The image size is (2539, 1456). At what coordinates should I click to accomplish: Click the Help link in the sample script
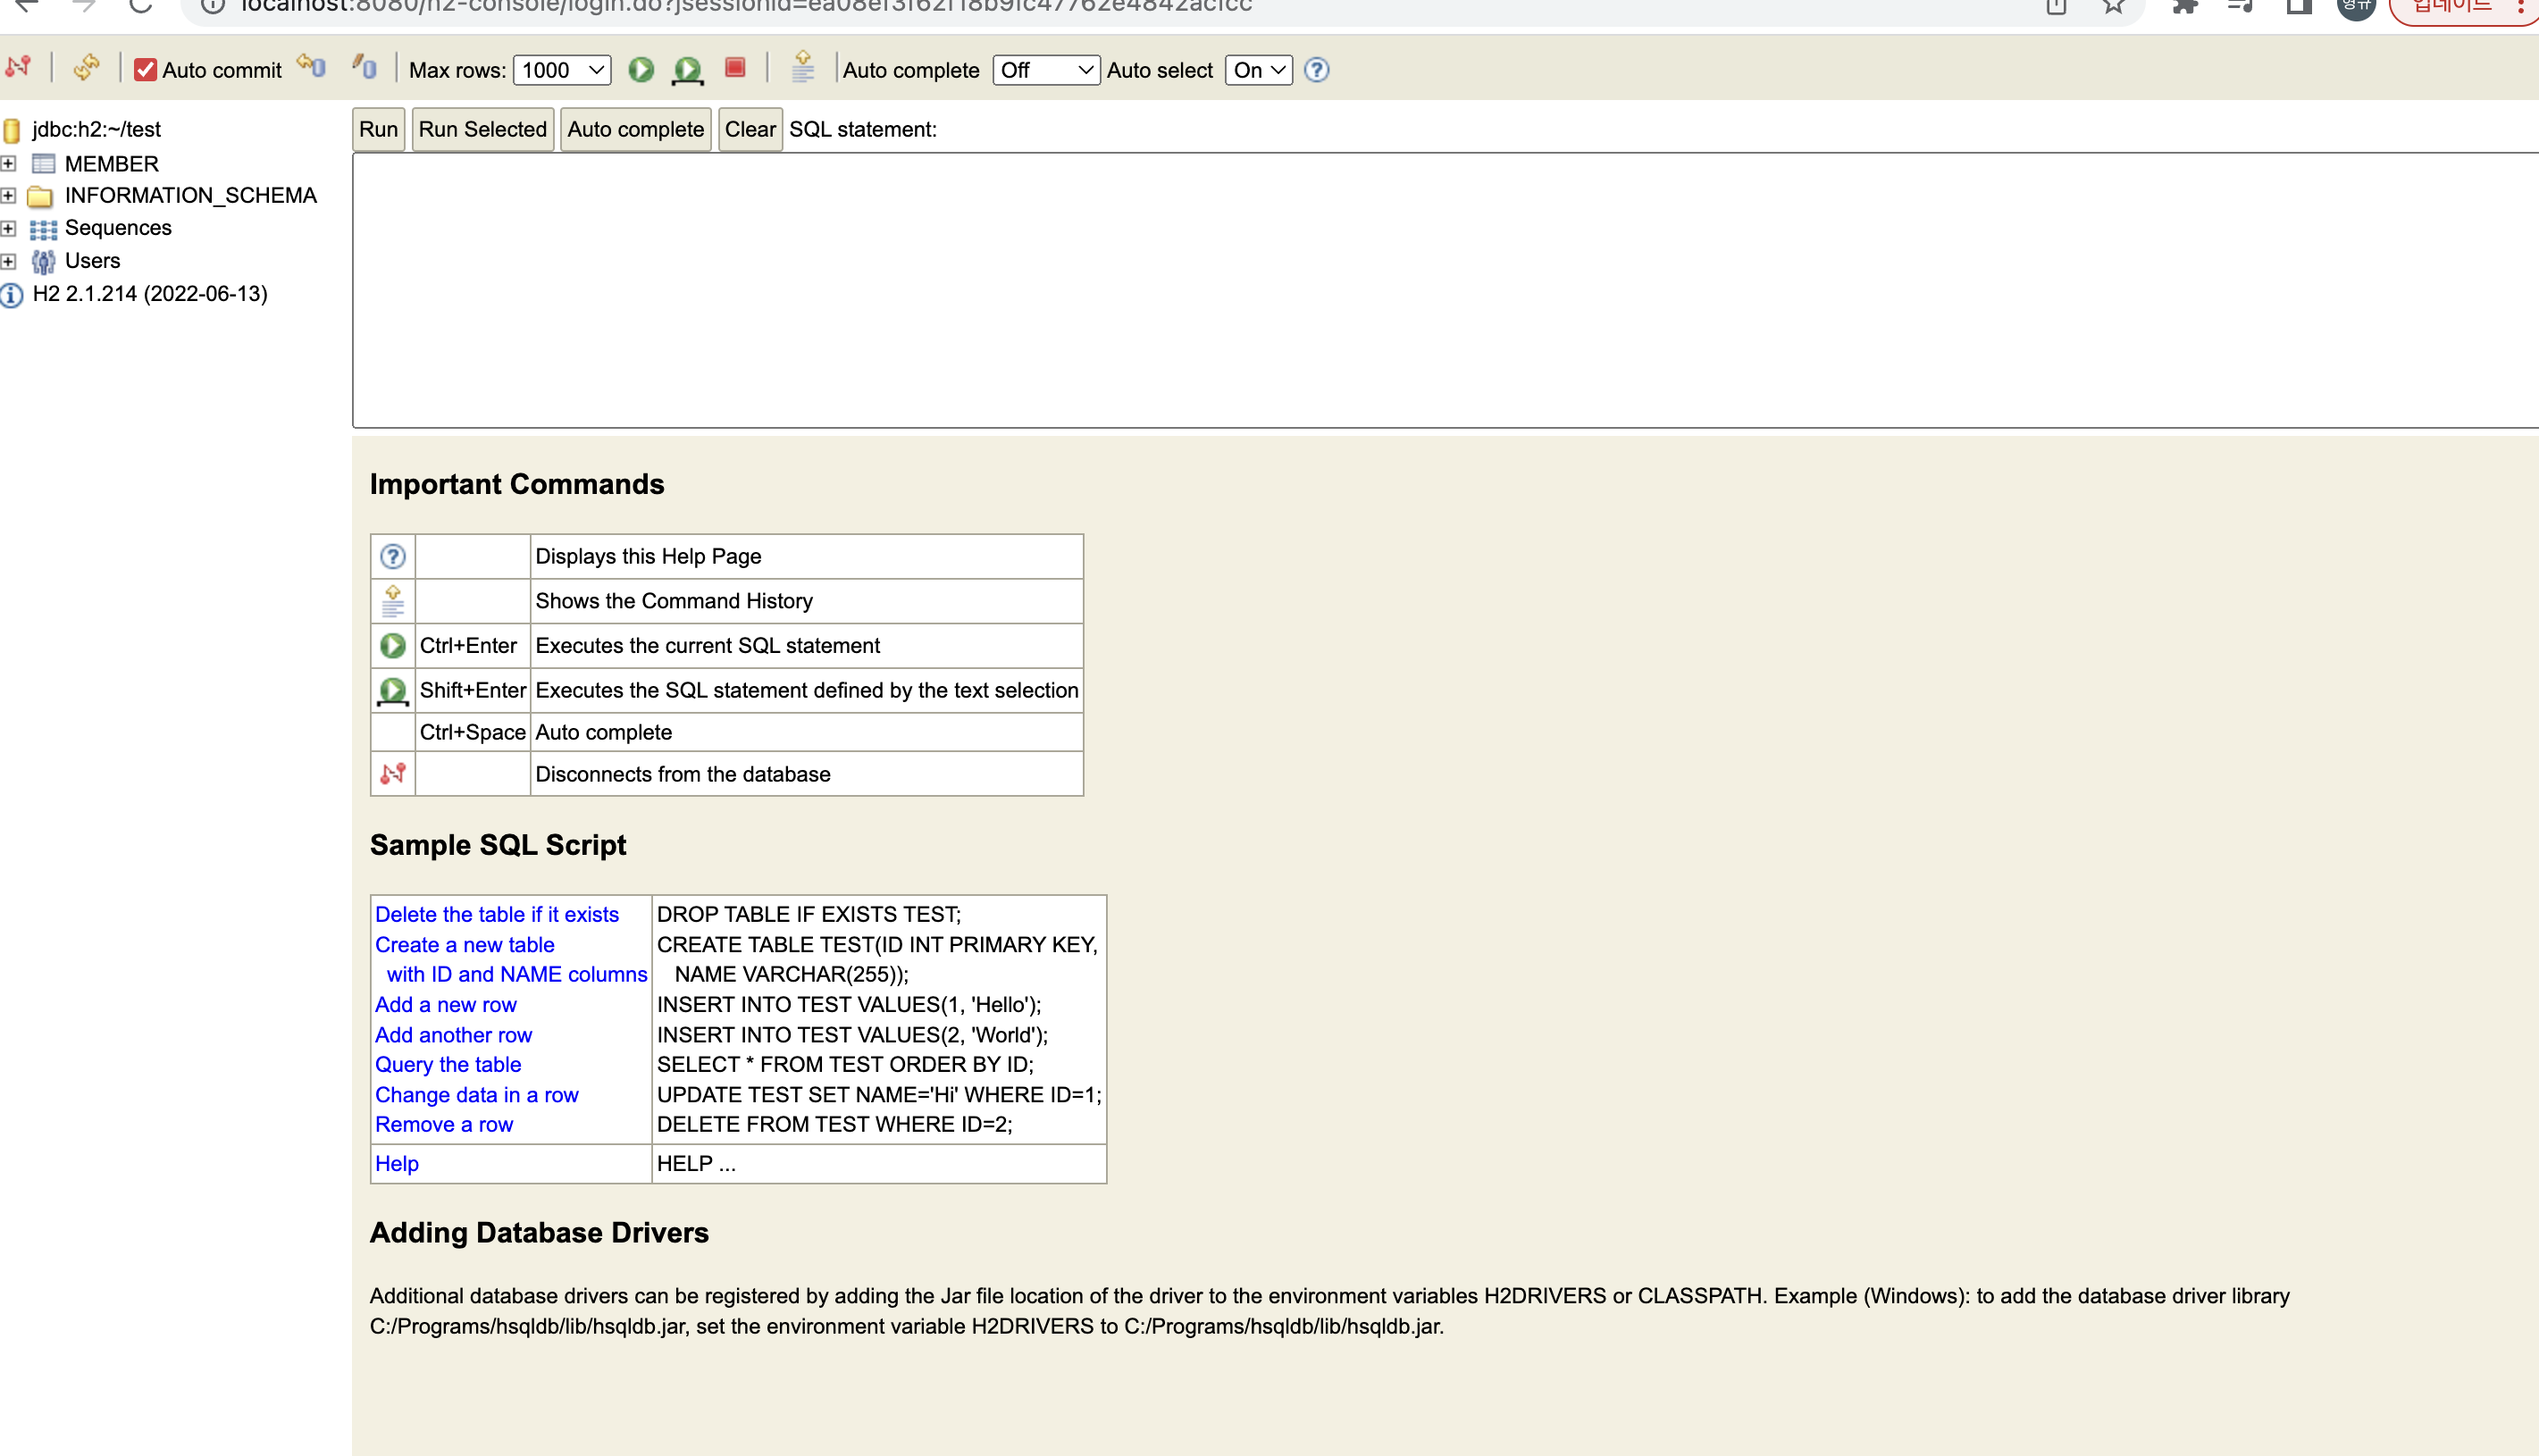pyautogui.click(x=397, y=1163)
